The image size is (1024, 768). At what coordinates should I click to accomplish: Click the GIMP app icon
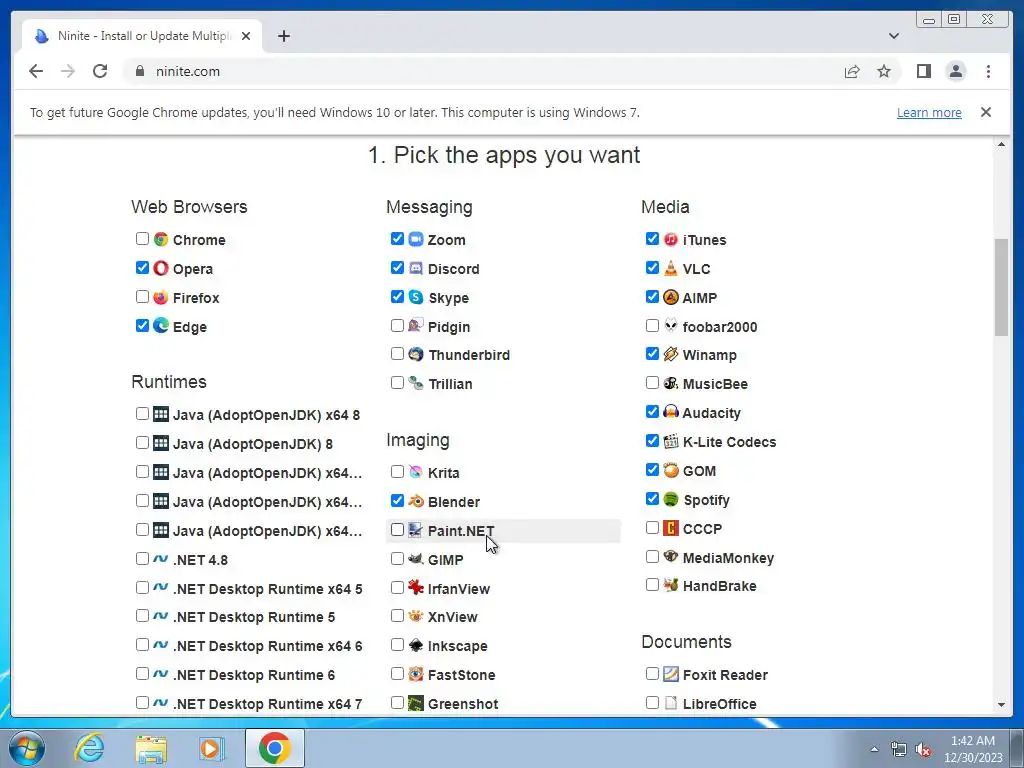[416, 559]
